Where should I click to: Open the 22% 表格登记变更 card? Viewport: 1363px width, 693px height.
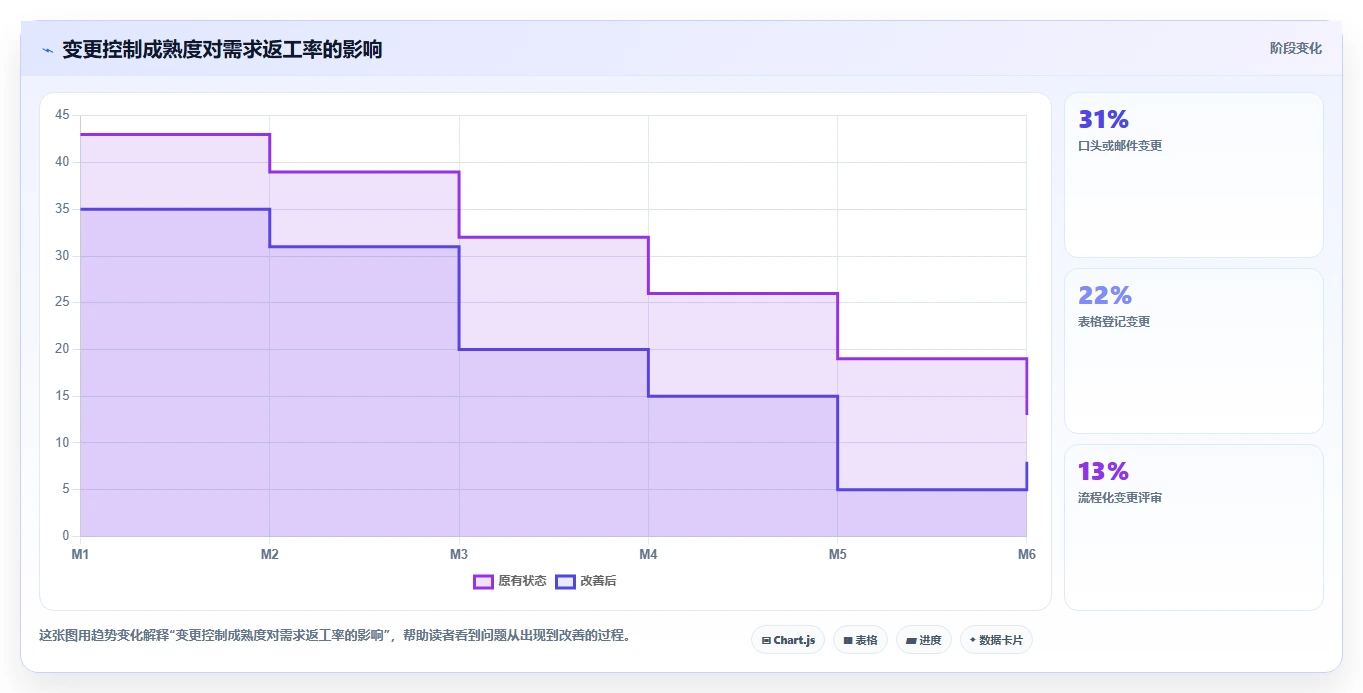1194,351
